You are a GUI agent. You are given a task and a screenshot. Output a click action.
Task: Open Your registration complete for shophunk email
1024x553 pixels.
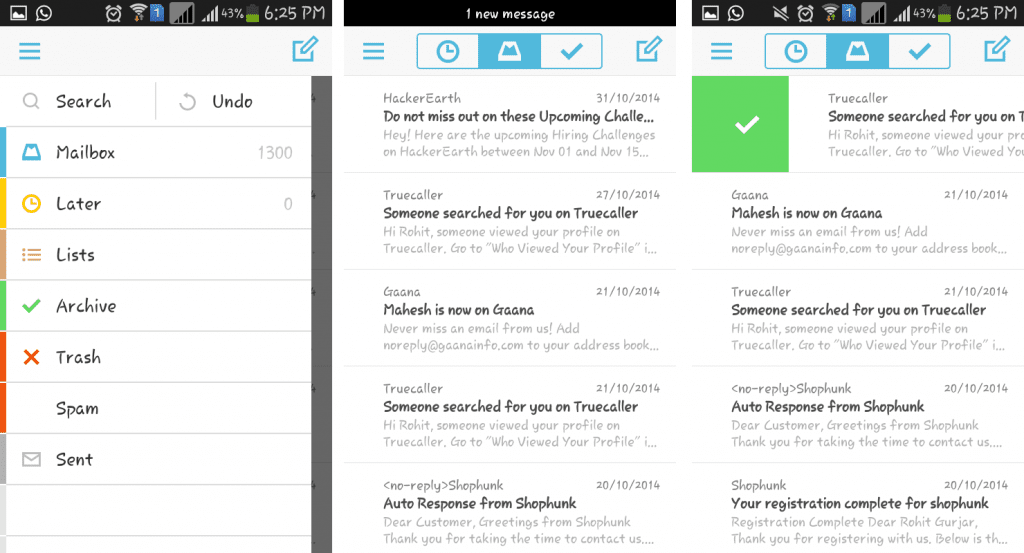click(858, 509)
